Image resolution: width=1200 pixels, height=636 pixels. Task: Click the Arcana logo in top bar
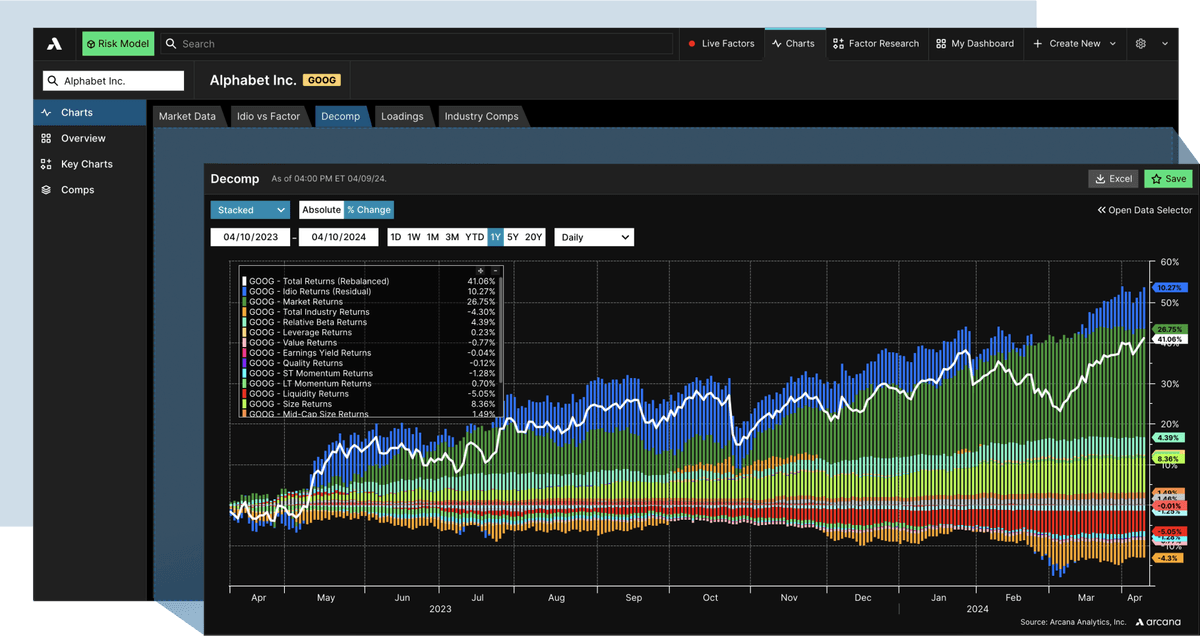[54, 44]
